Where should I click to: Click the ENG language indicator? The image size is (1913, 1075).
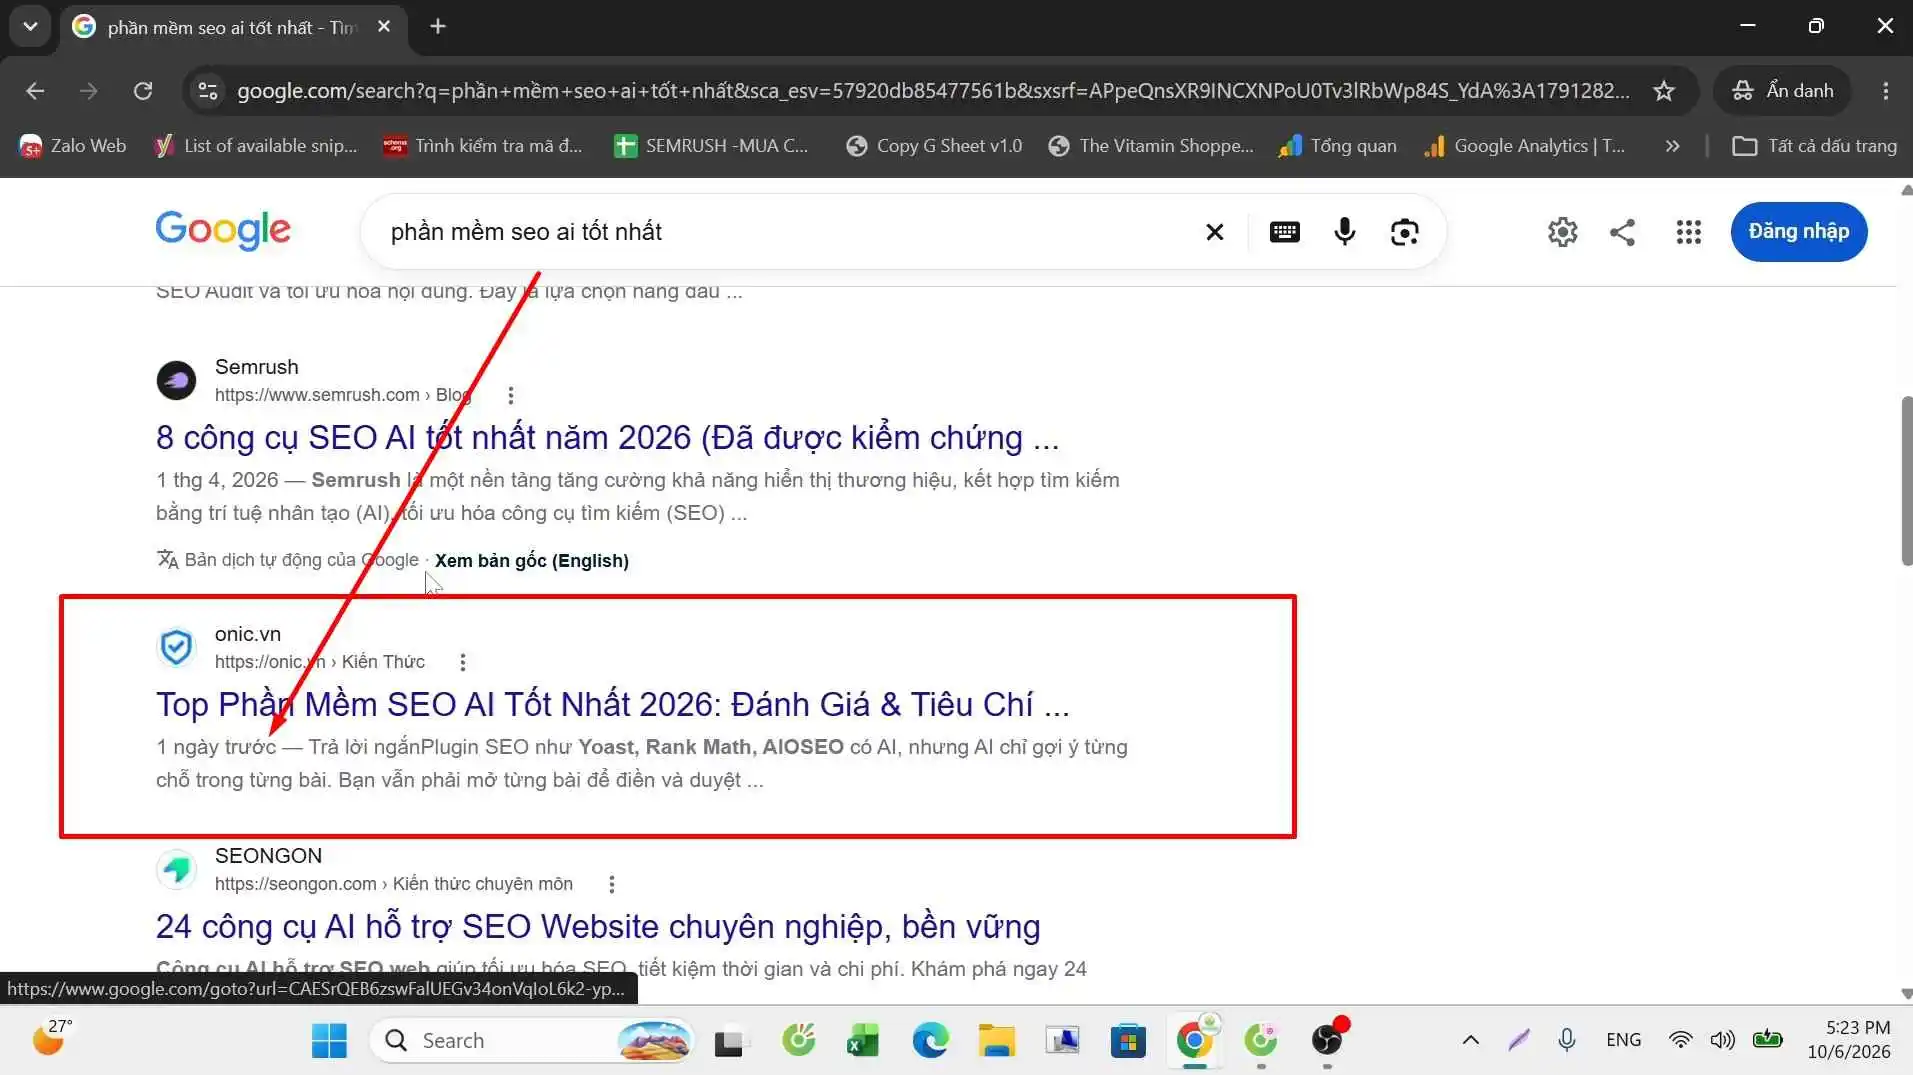pyautogui.click(x=1623, y=1040)
